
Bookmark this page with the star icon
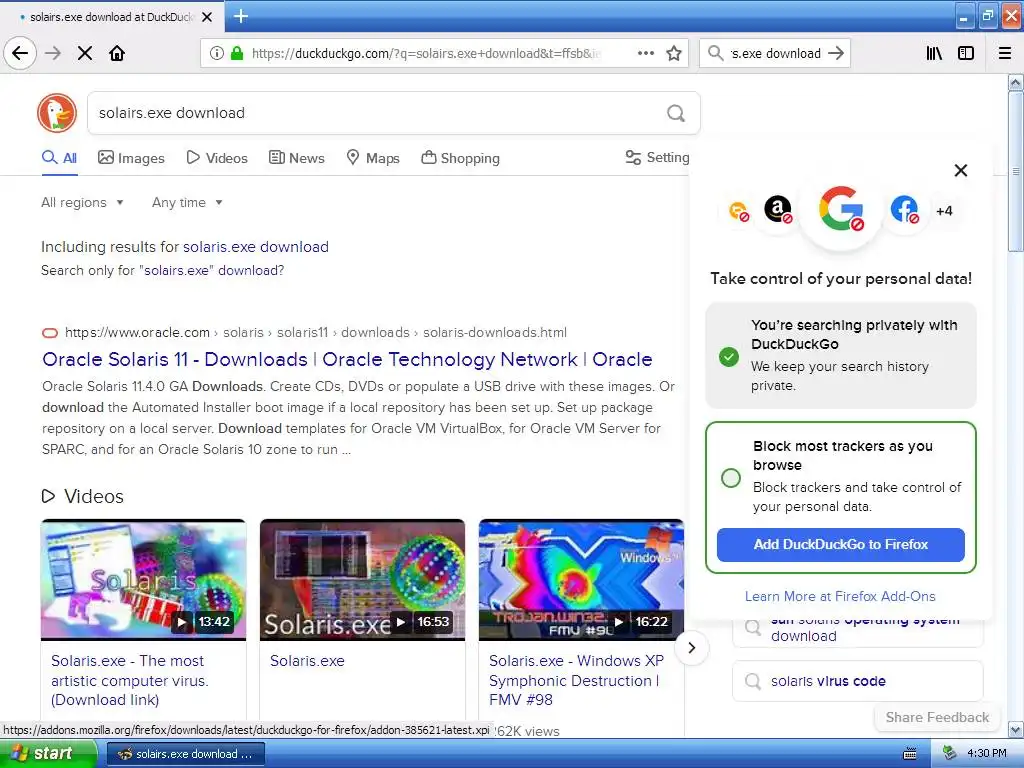click(x=674, y=53)
